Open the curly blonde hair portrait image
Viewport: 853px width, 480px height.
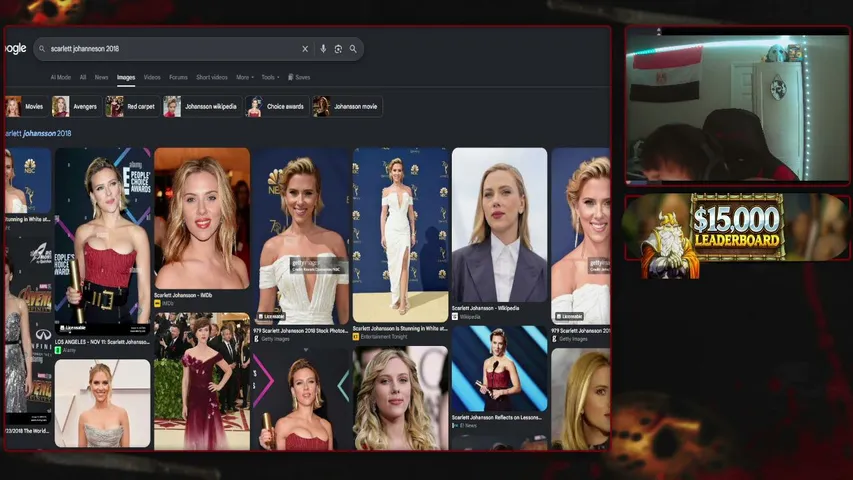pyautogui.click(x=400, y=398)
